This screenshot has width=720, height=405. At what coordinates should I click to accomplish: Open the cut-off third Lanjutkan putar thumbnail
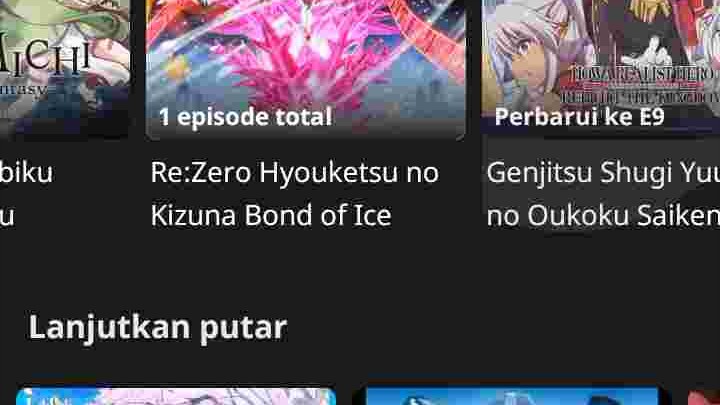(x=704, y=397)
